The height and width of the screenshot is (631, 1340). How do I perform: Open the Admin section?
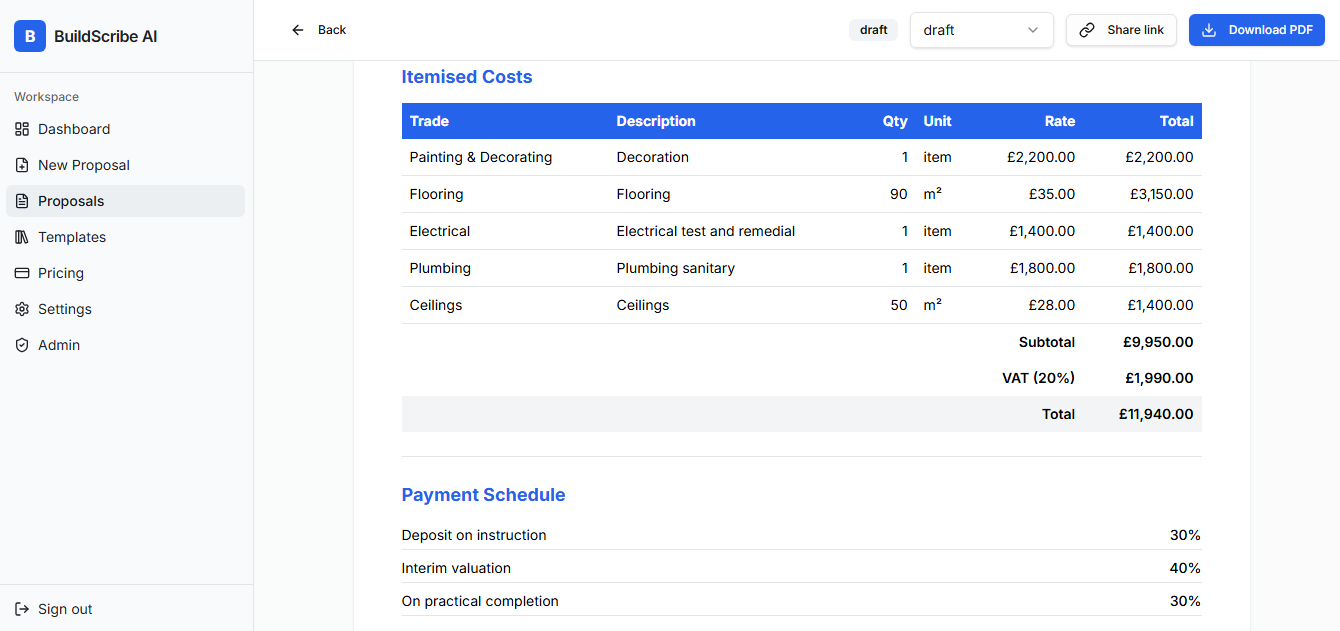(125, 345)
